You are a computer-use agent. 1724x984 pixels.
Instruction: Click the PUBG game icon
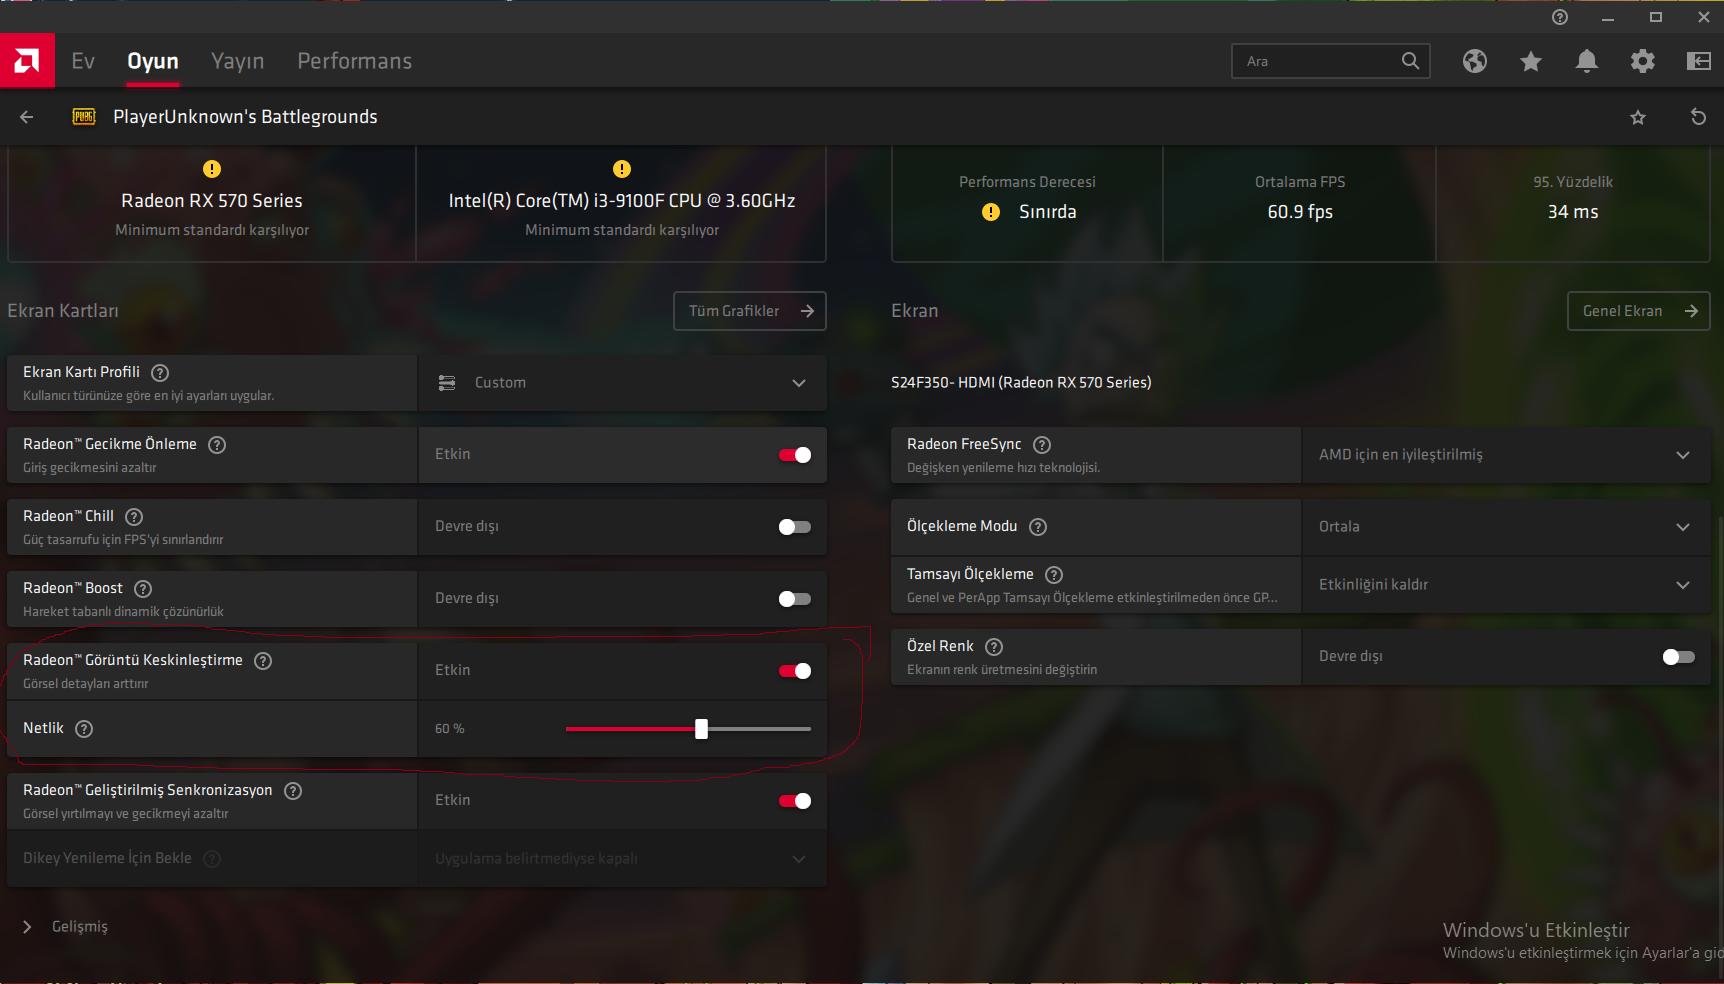[x=84, y=117]
